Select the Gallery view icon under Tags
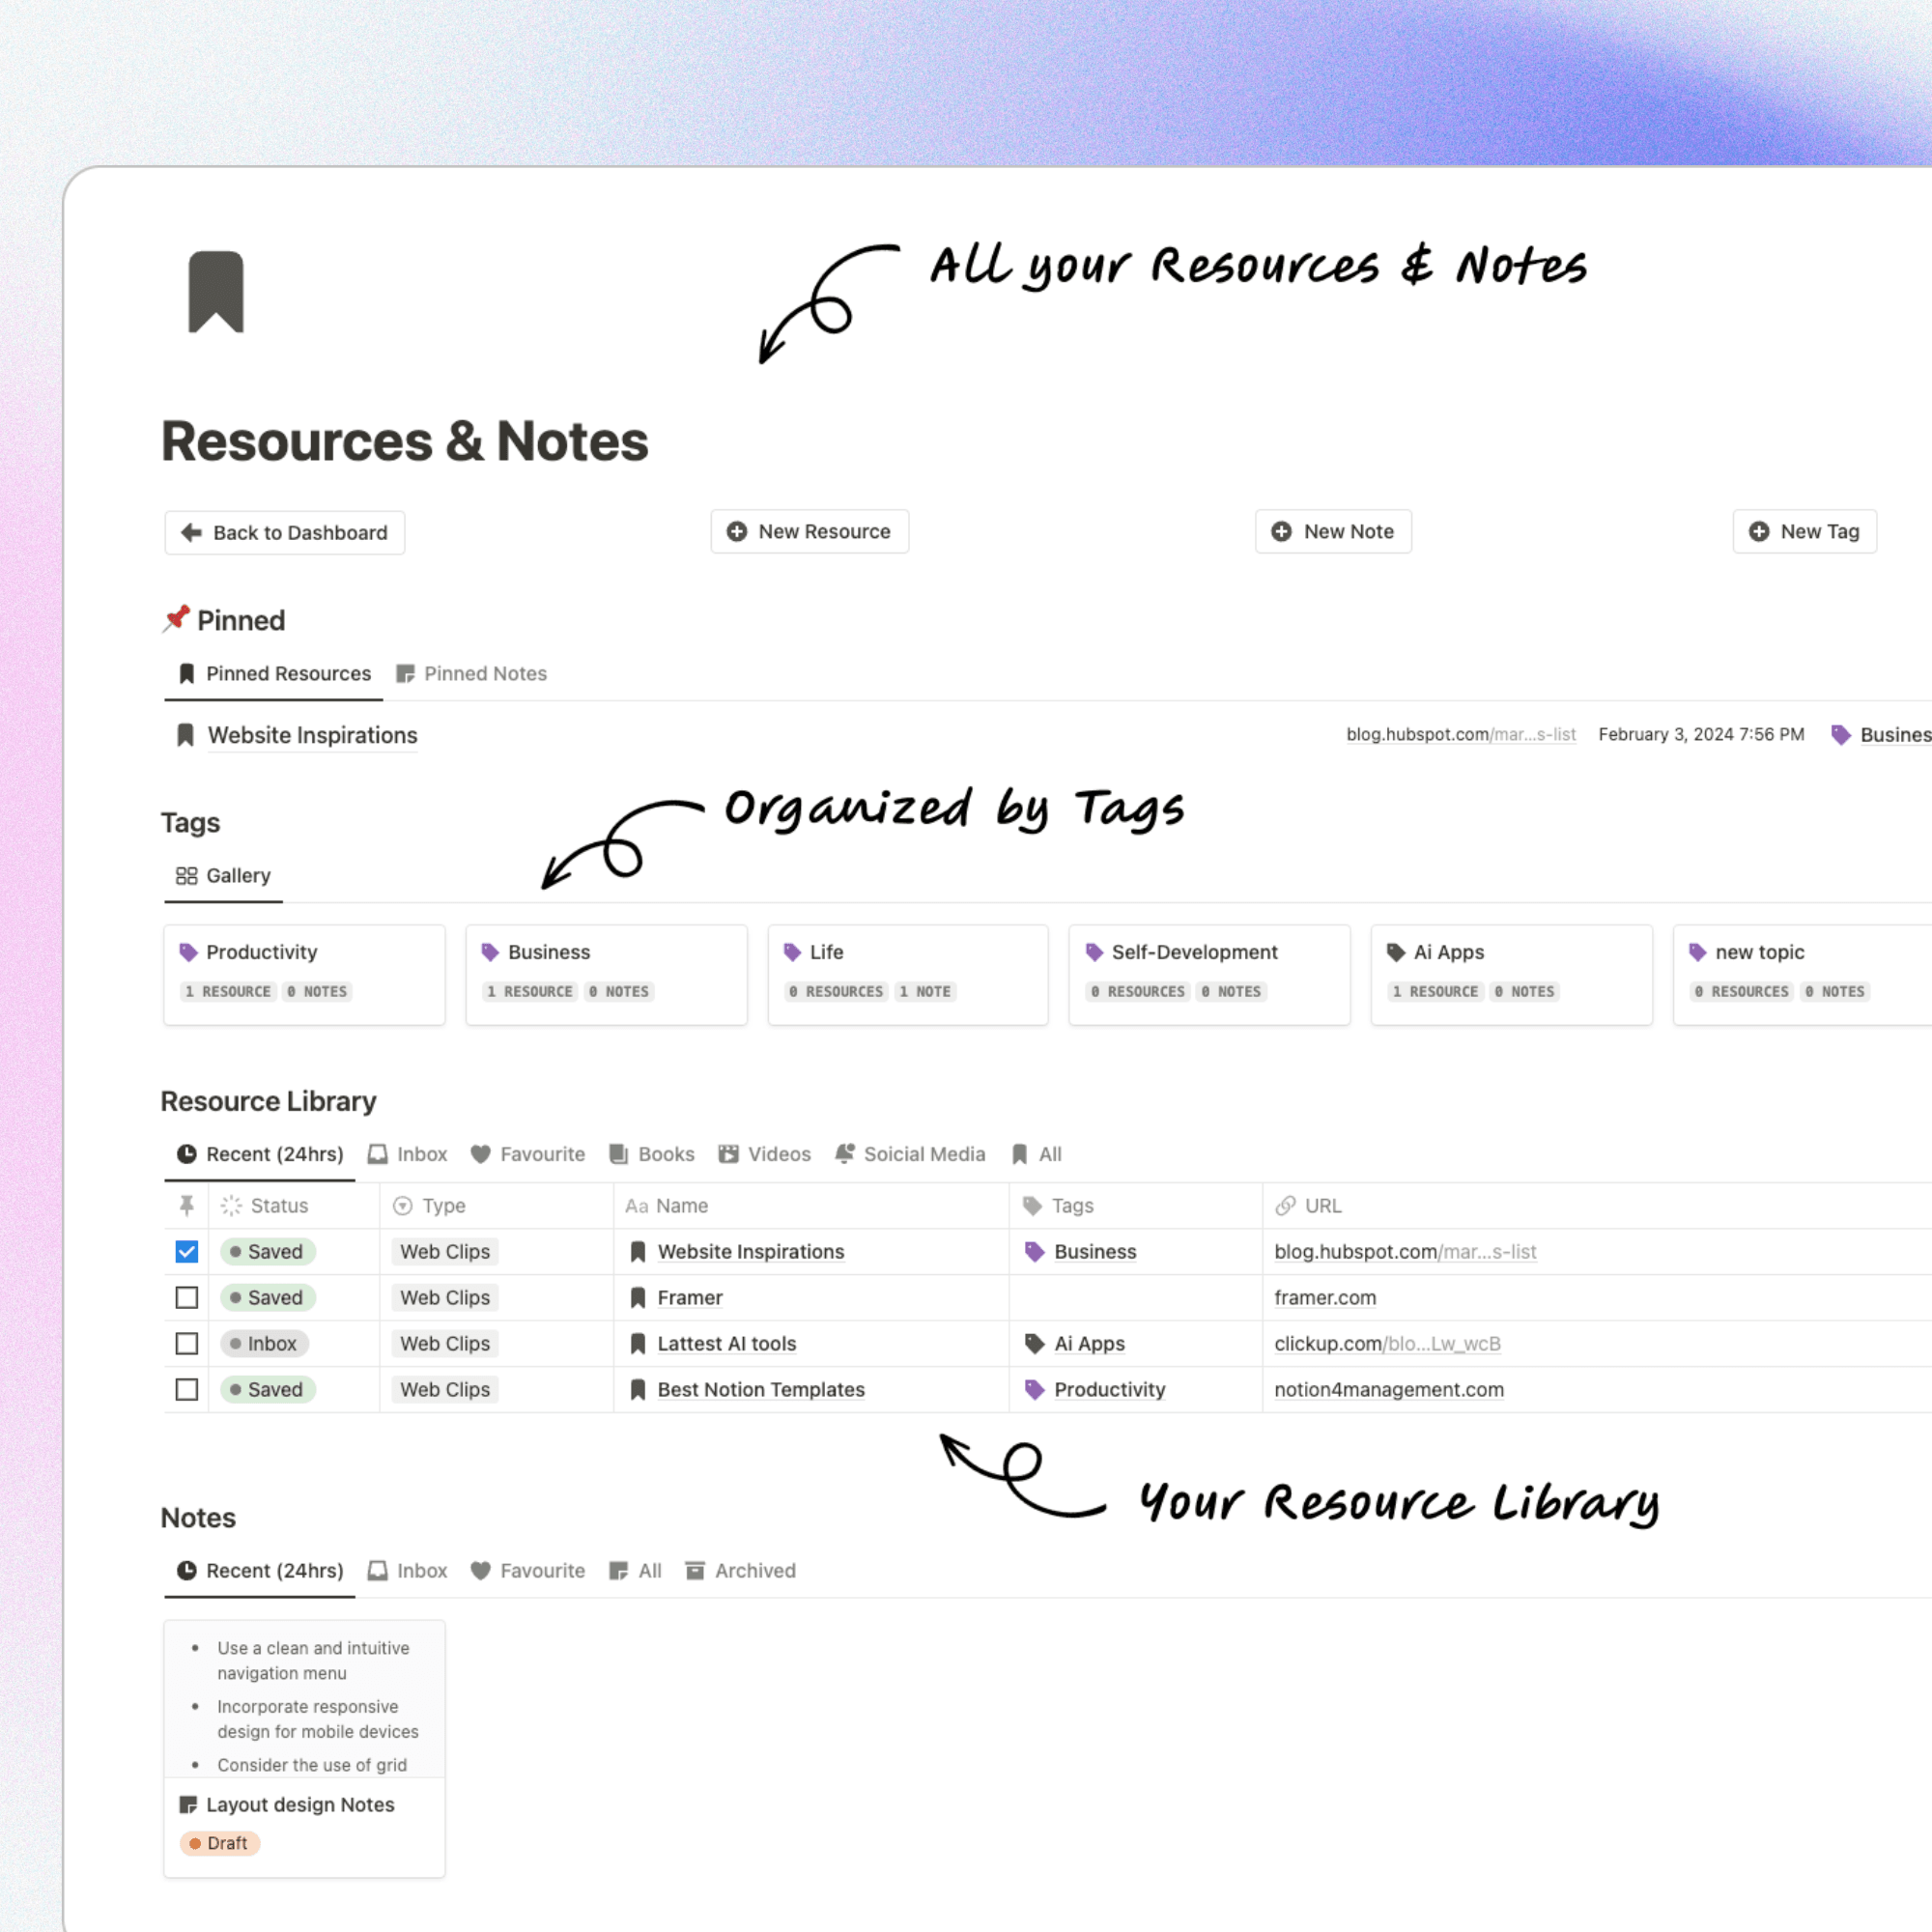Viewport: 1932px width, 1932px height. (186, 875)
